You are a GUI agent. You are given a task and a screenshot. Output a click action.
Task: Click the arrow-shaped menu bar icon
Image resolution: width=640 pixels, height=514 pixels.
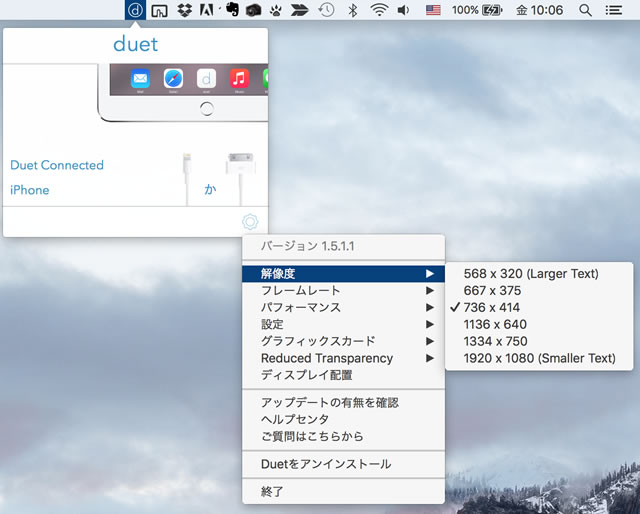point(299,10)
